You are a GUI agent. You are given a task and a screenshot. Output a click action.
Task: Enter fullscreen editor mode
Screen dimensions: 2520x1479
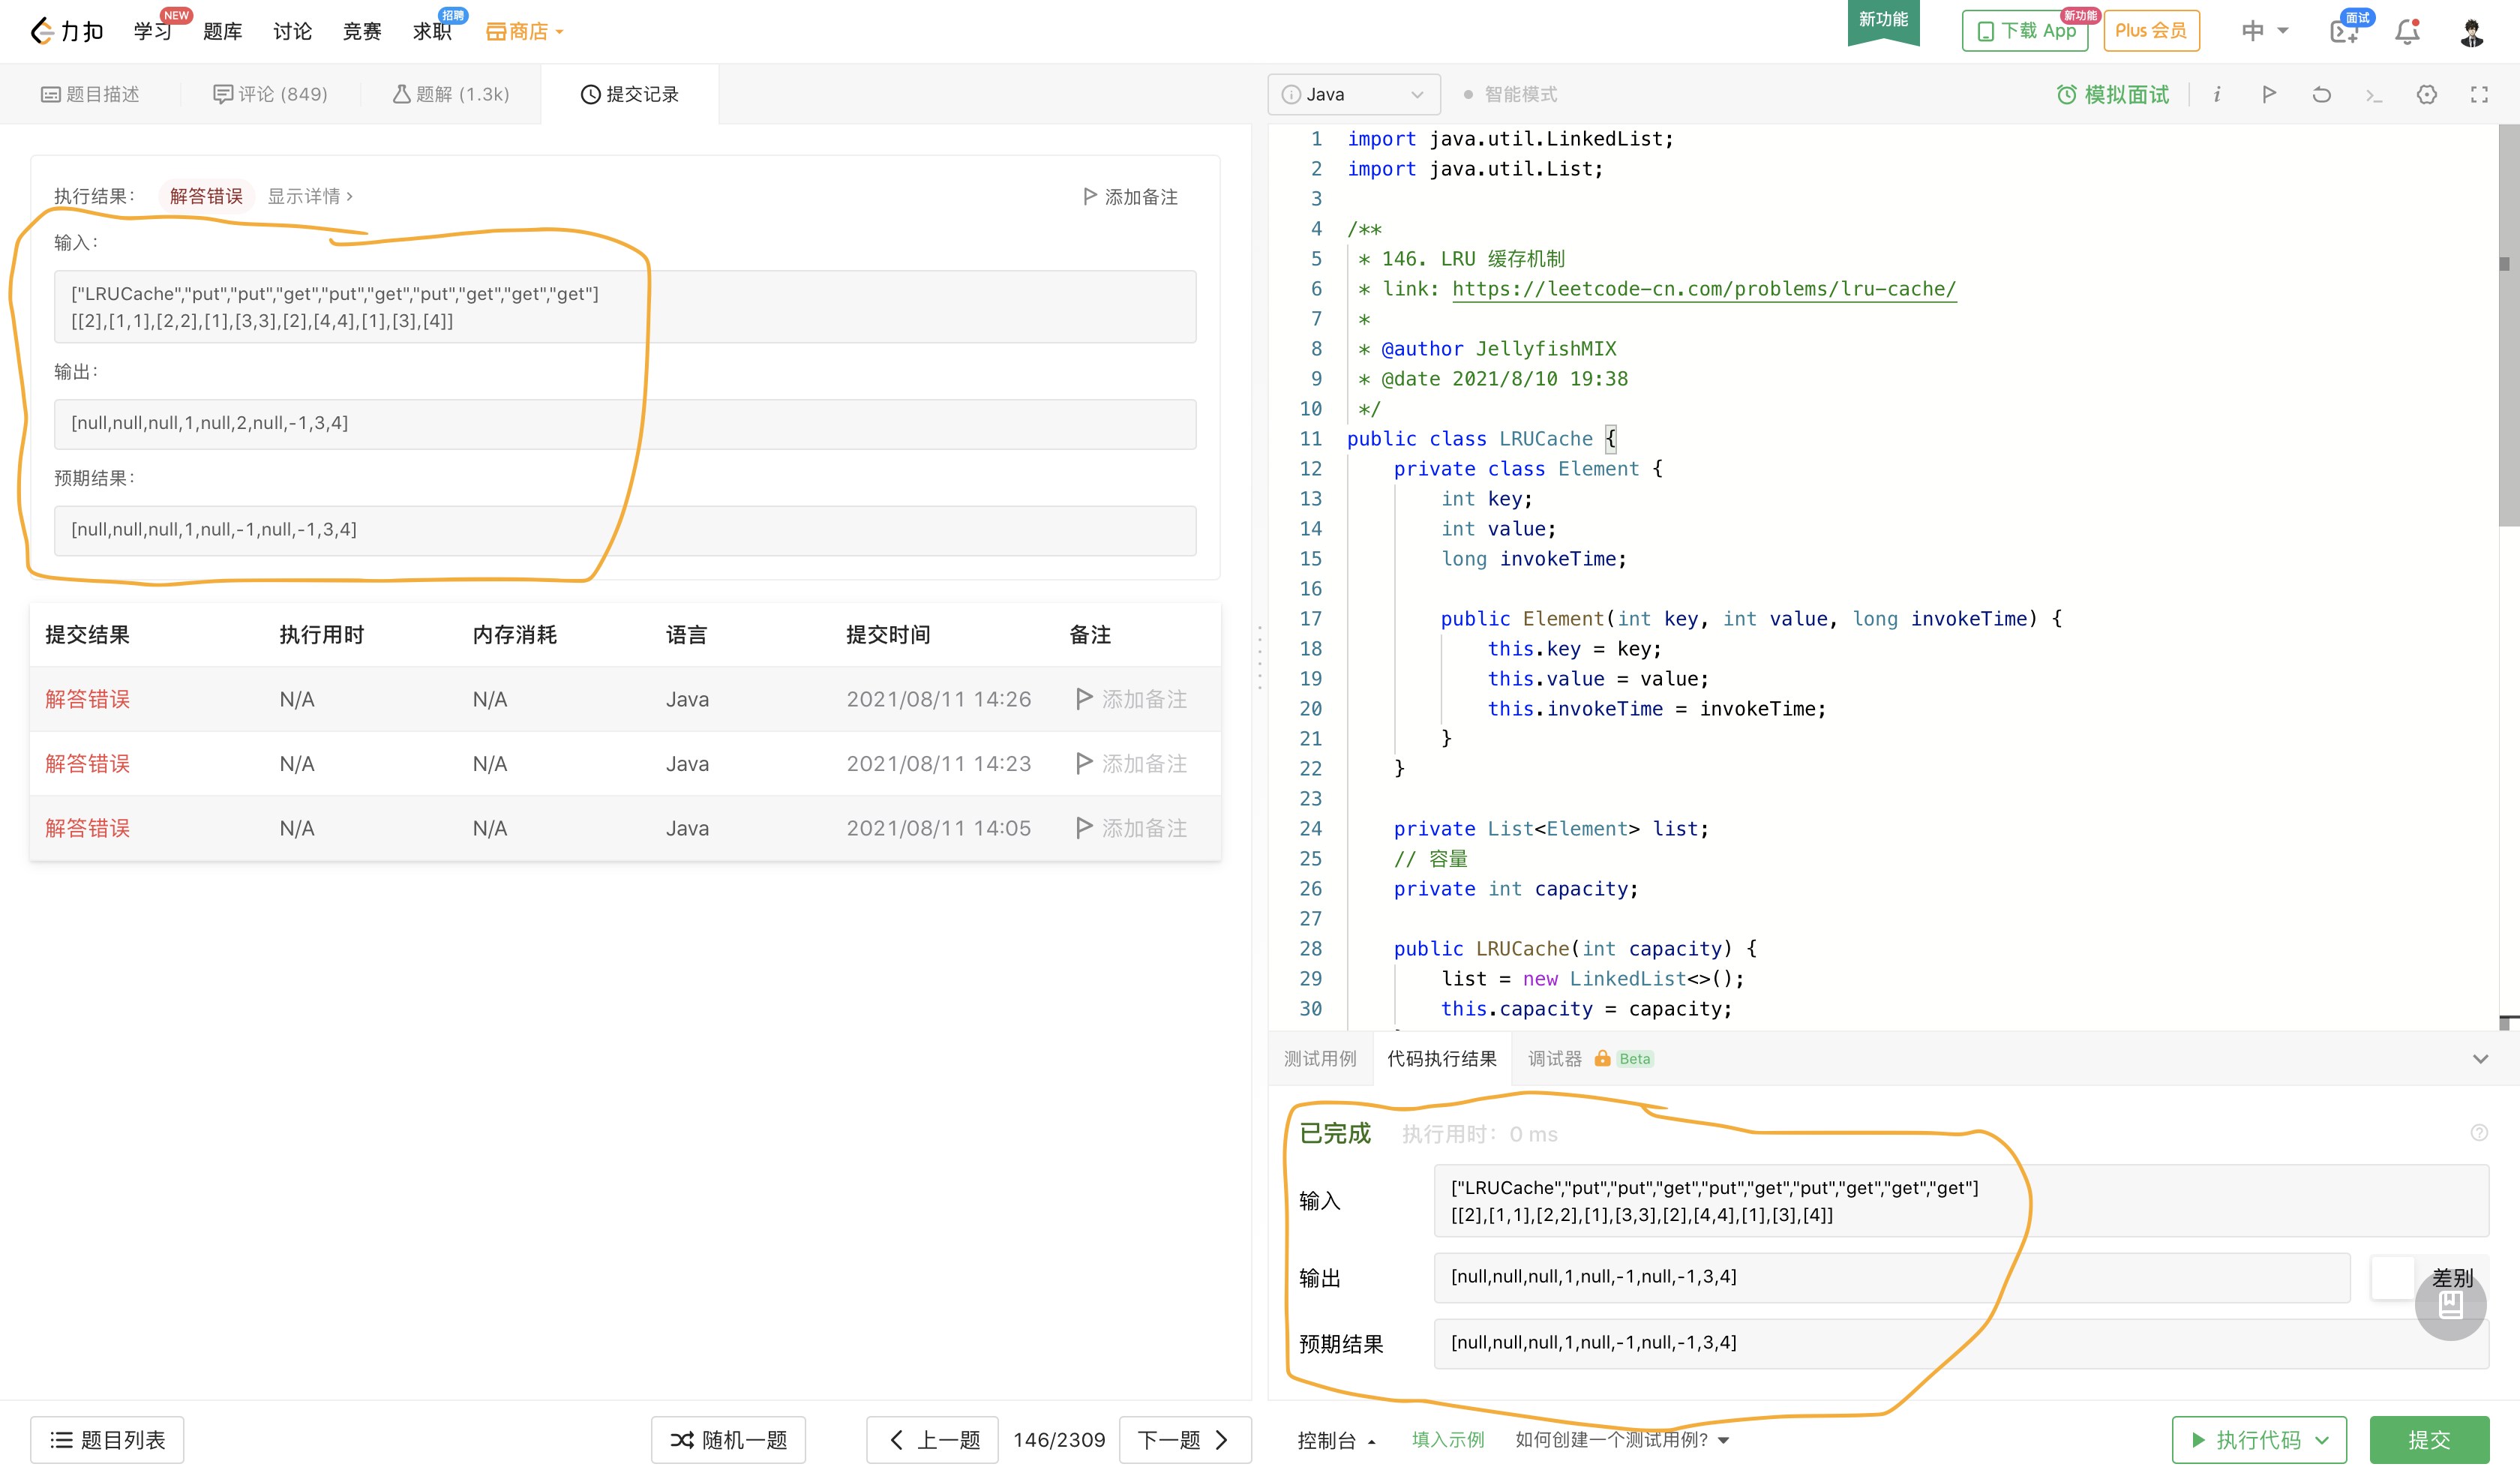pos(2479,94)
